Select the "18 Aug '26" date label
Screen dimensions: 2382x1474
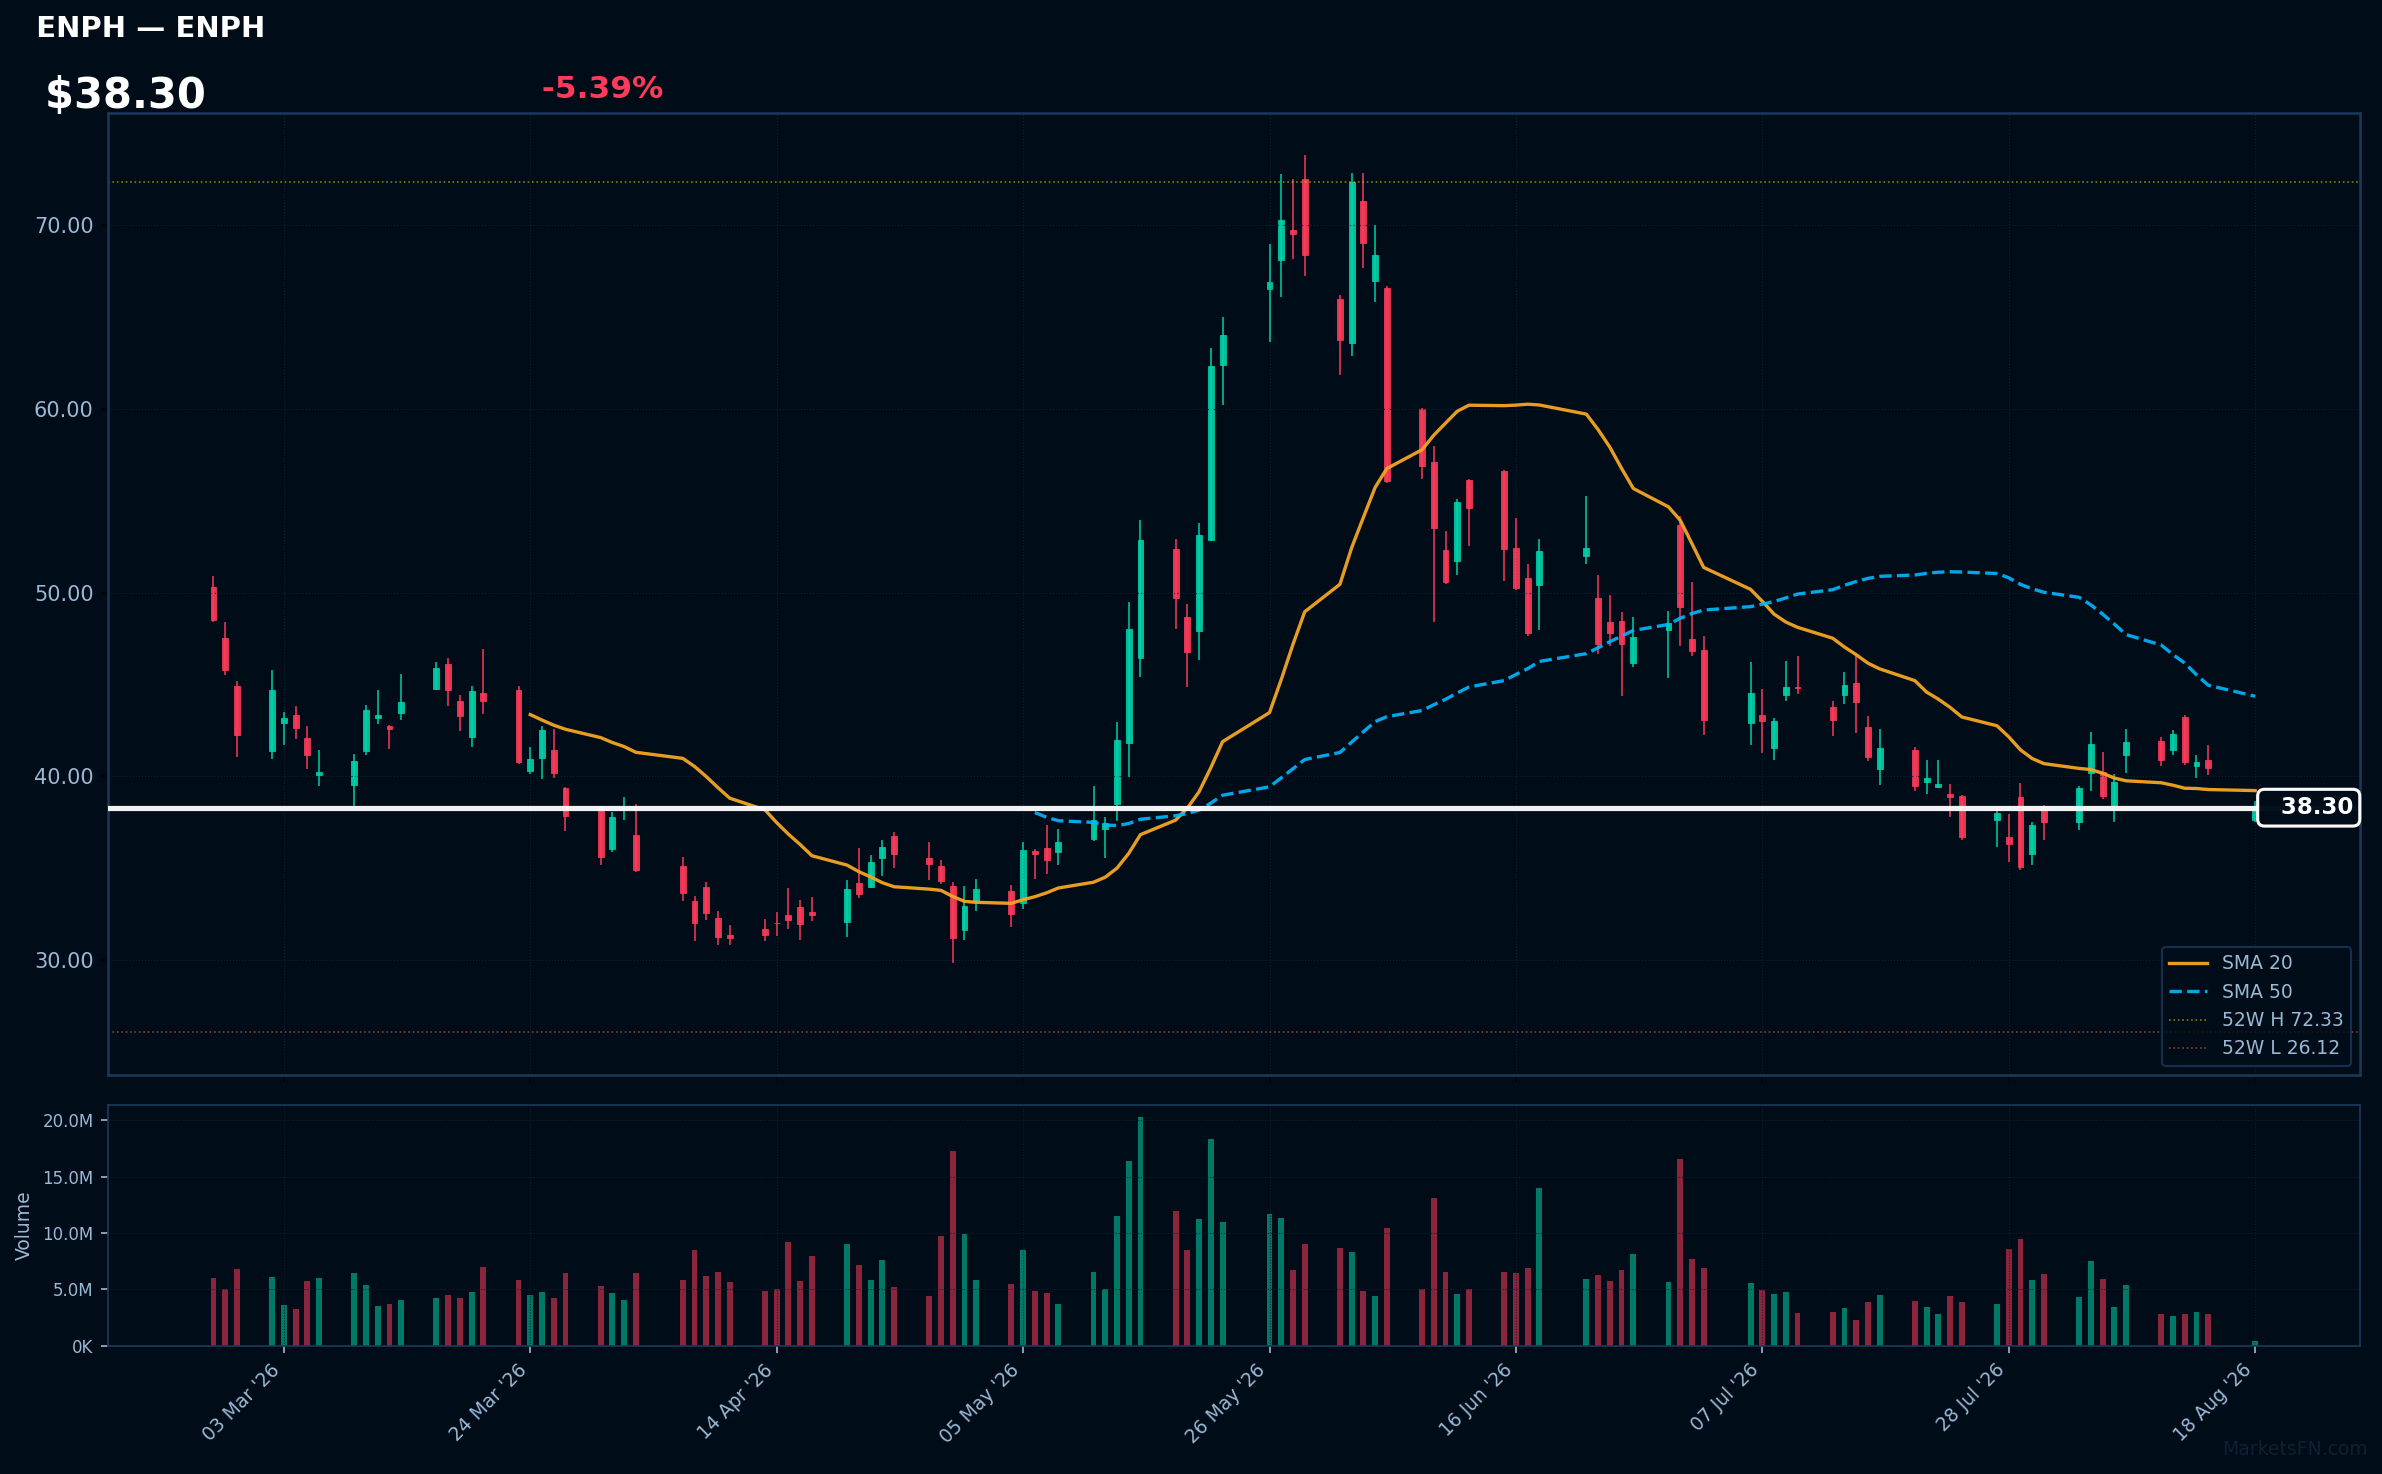click(2212, 1402)
